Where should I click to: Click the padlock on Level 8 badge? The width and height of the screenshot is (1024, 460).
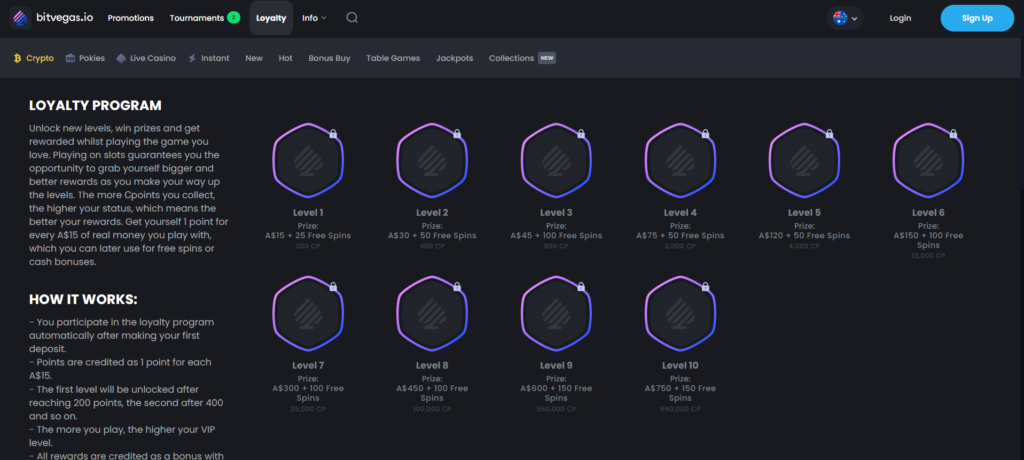(x=457, y=287)
